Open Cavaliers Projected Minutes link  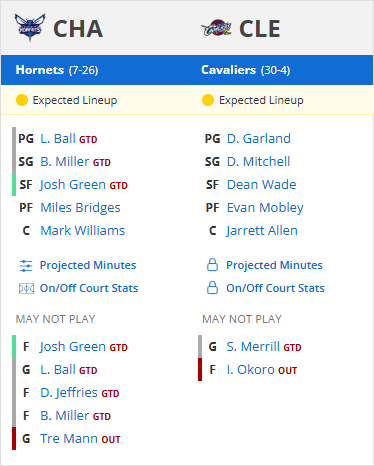274,265
